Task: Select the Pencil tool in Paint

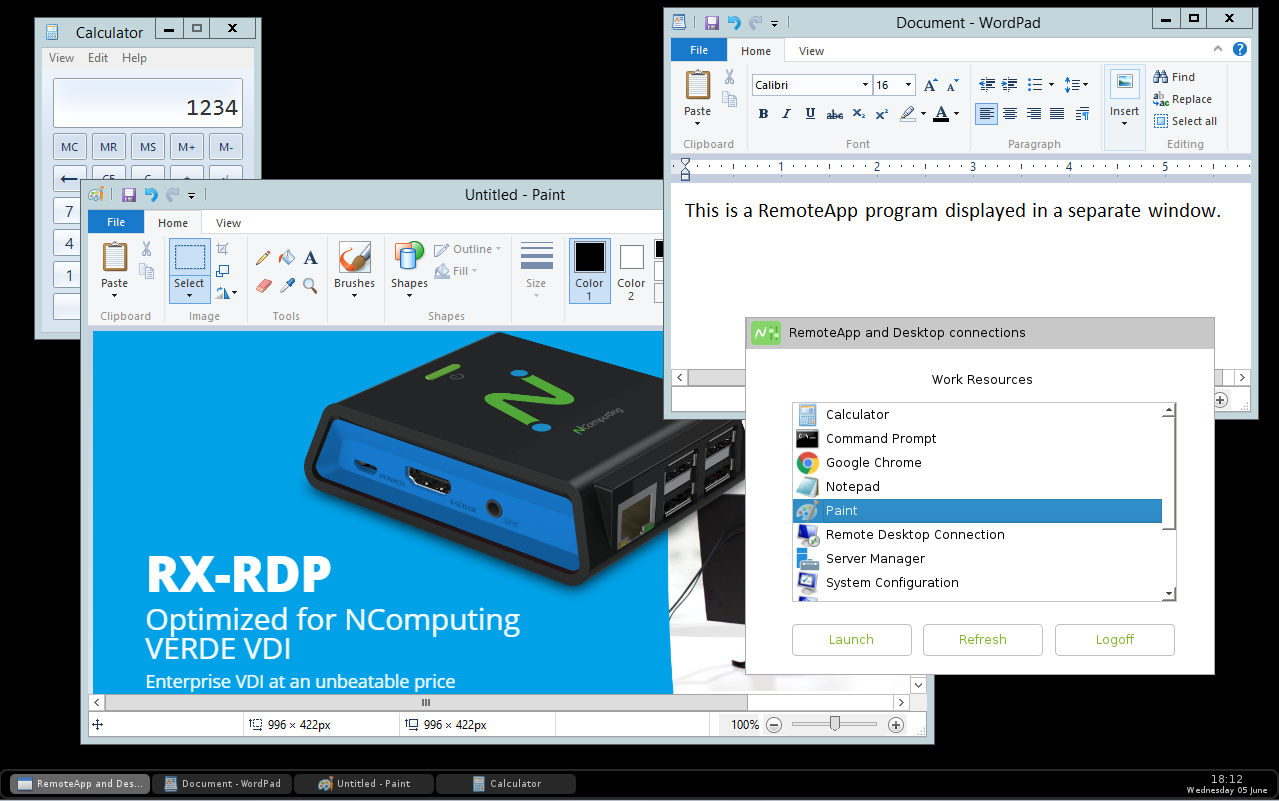Action: pos(263,258)
